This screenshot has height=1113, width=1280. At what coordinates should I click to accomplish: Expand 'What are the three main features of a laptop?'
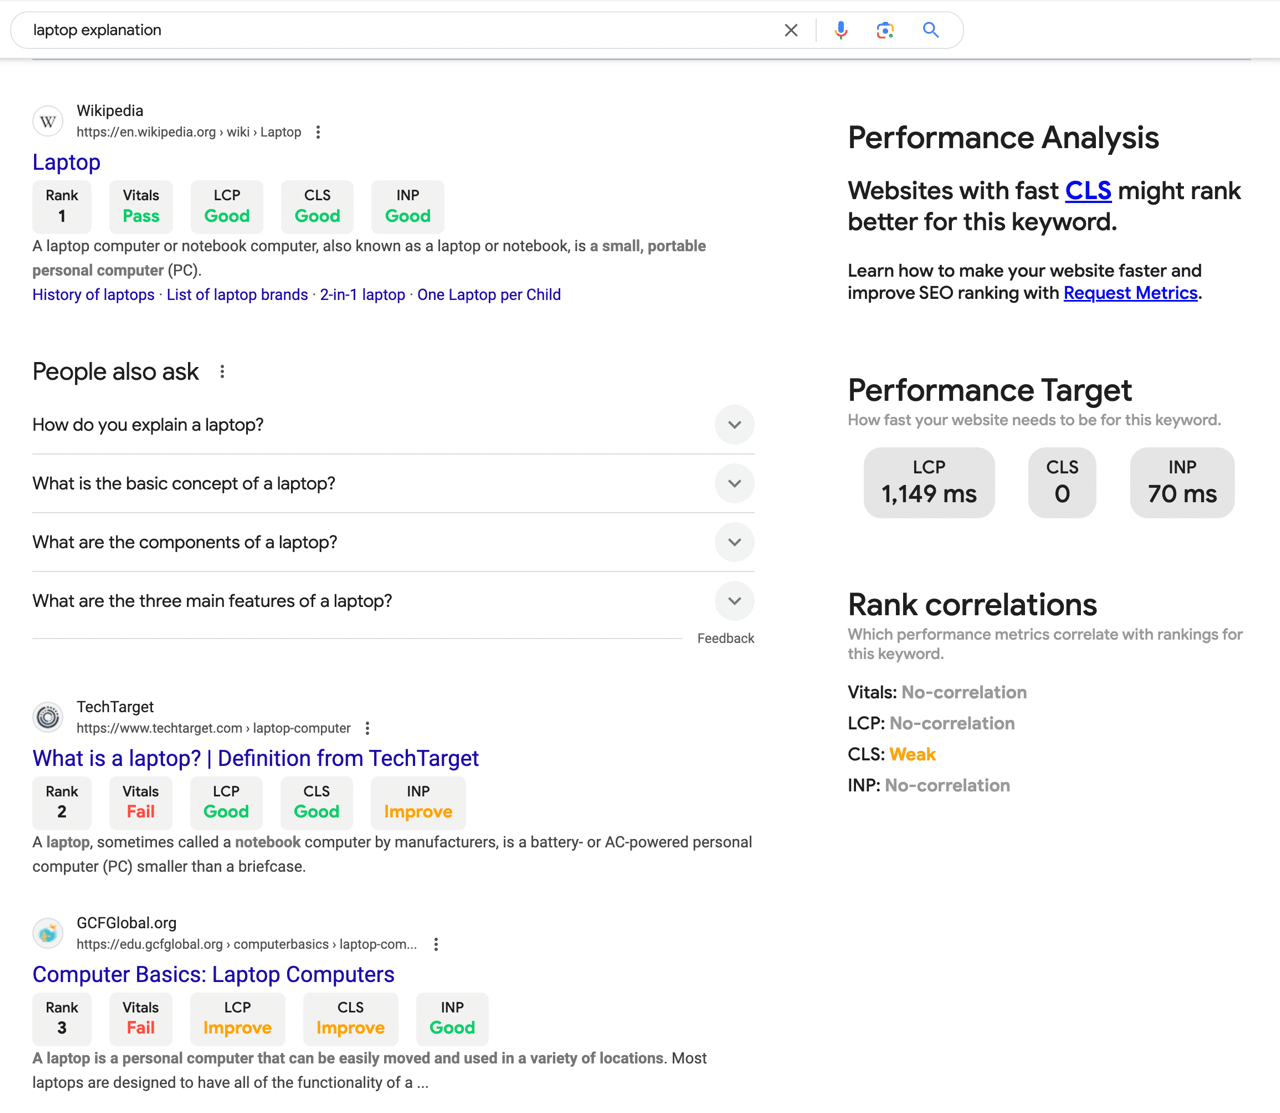393,601
